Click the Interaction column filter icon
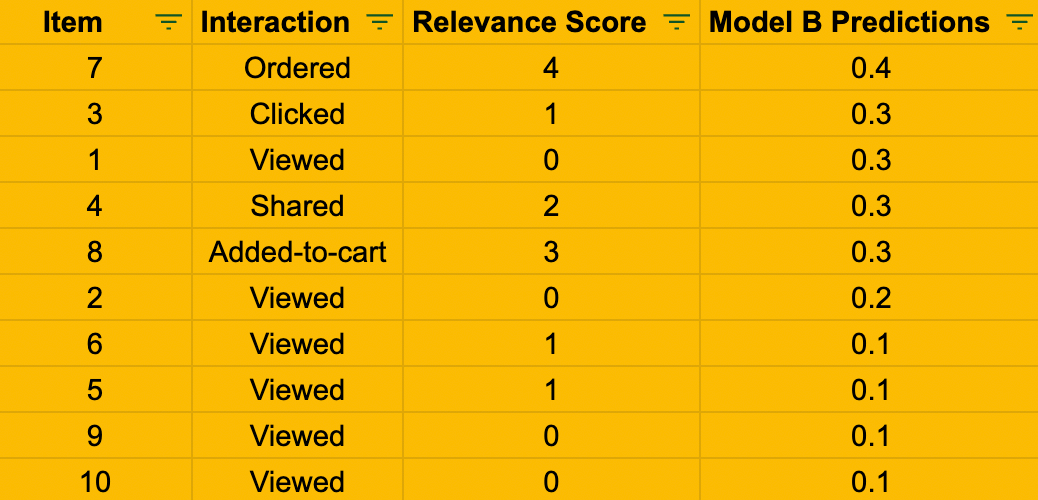 coord(379,23)
